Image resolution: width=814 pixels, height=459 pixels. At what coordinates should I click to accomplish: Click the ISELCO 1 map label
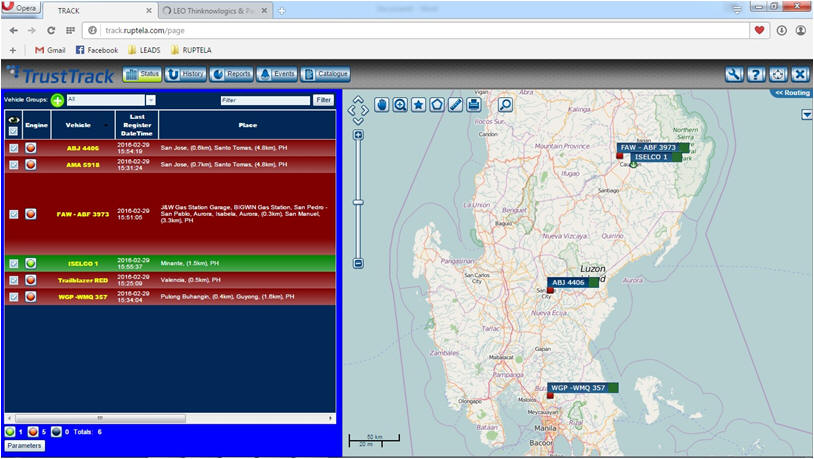656,157
